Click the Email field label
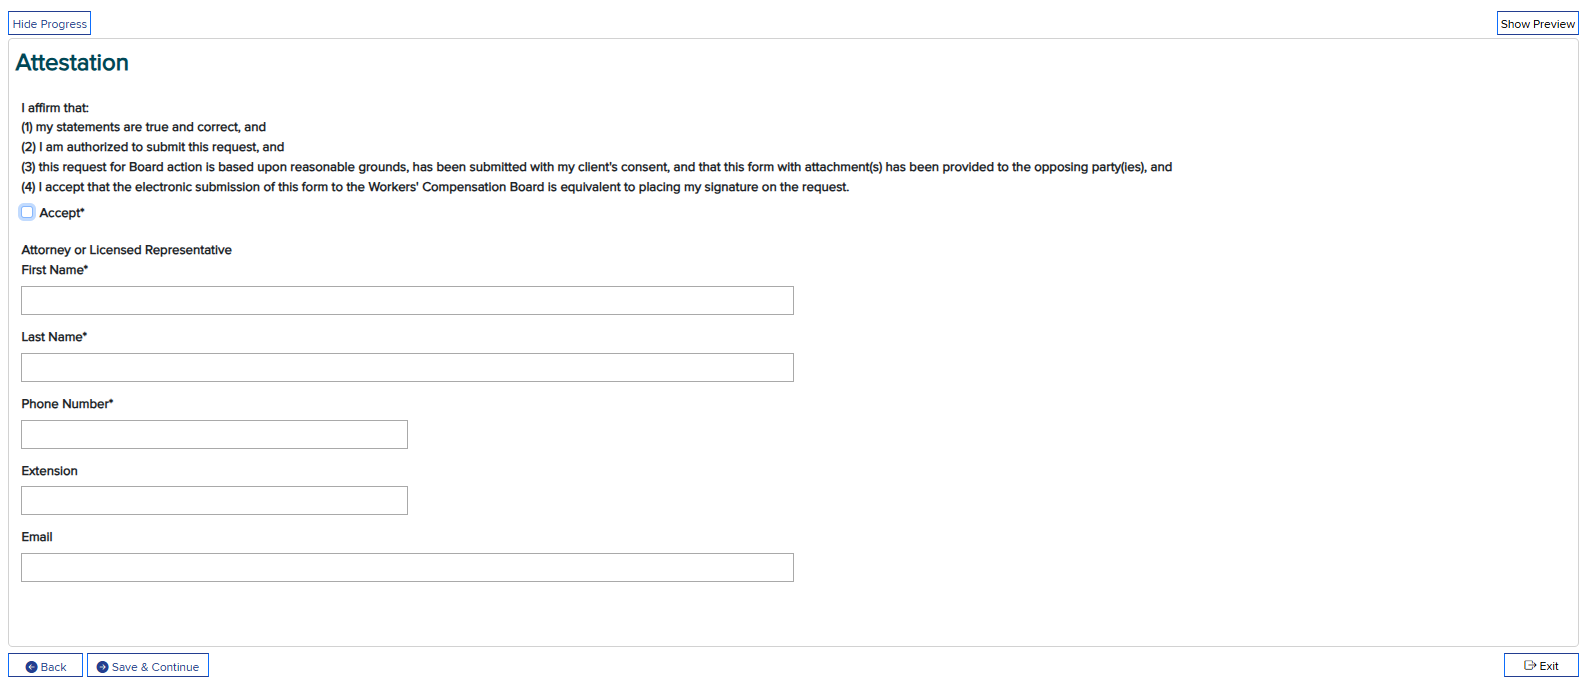 tap(37, 537)
